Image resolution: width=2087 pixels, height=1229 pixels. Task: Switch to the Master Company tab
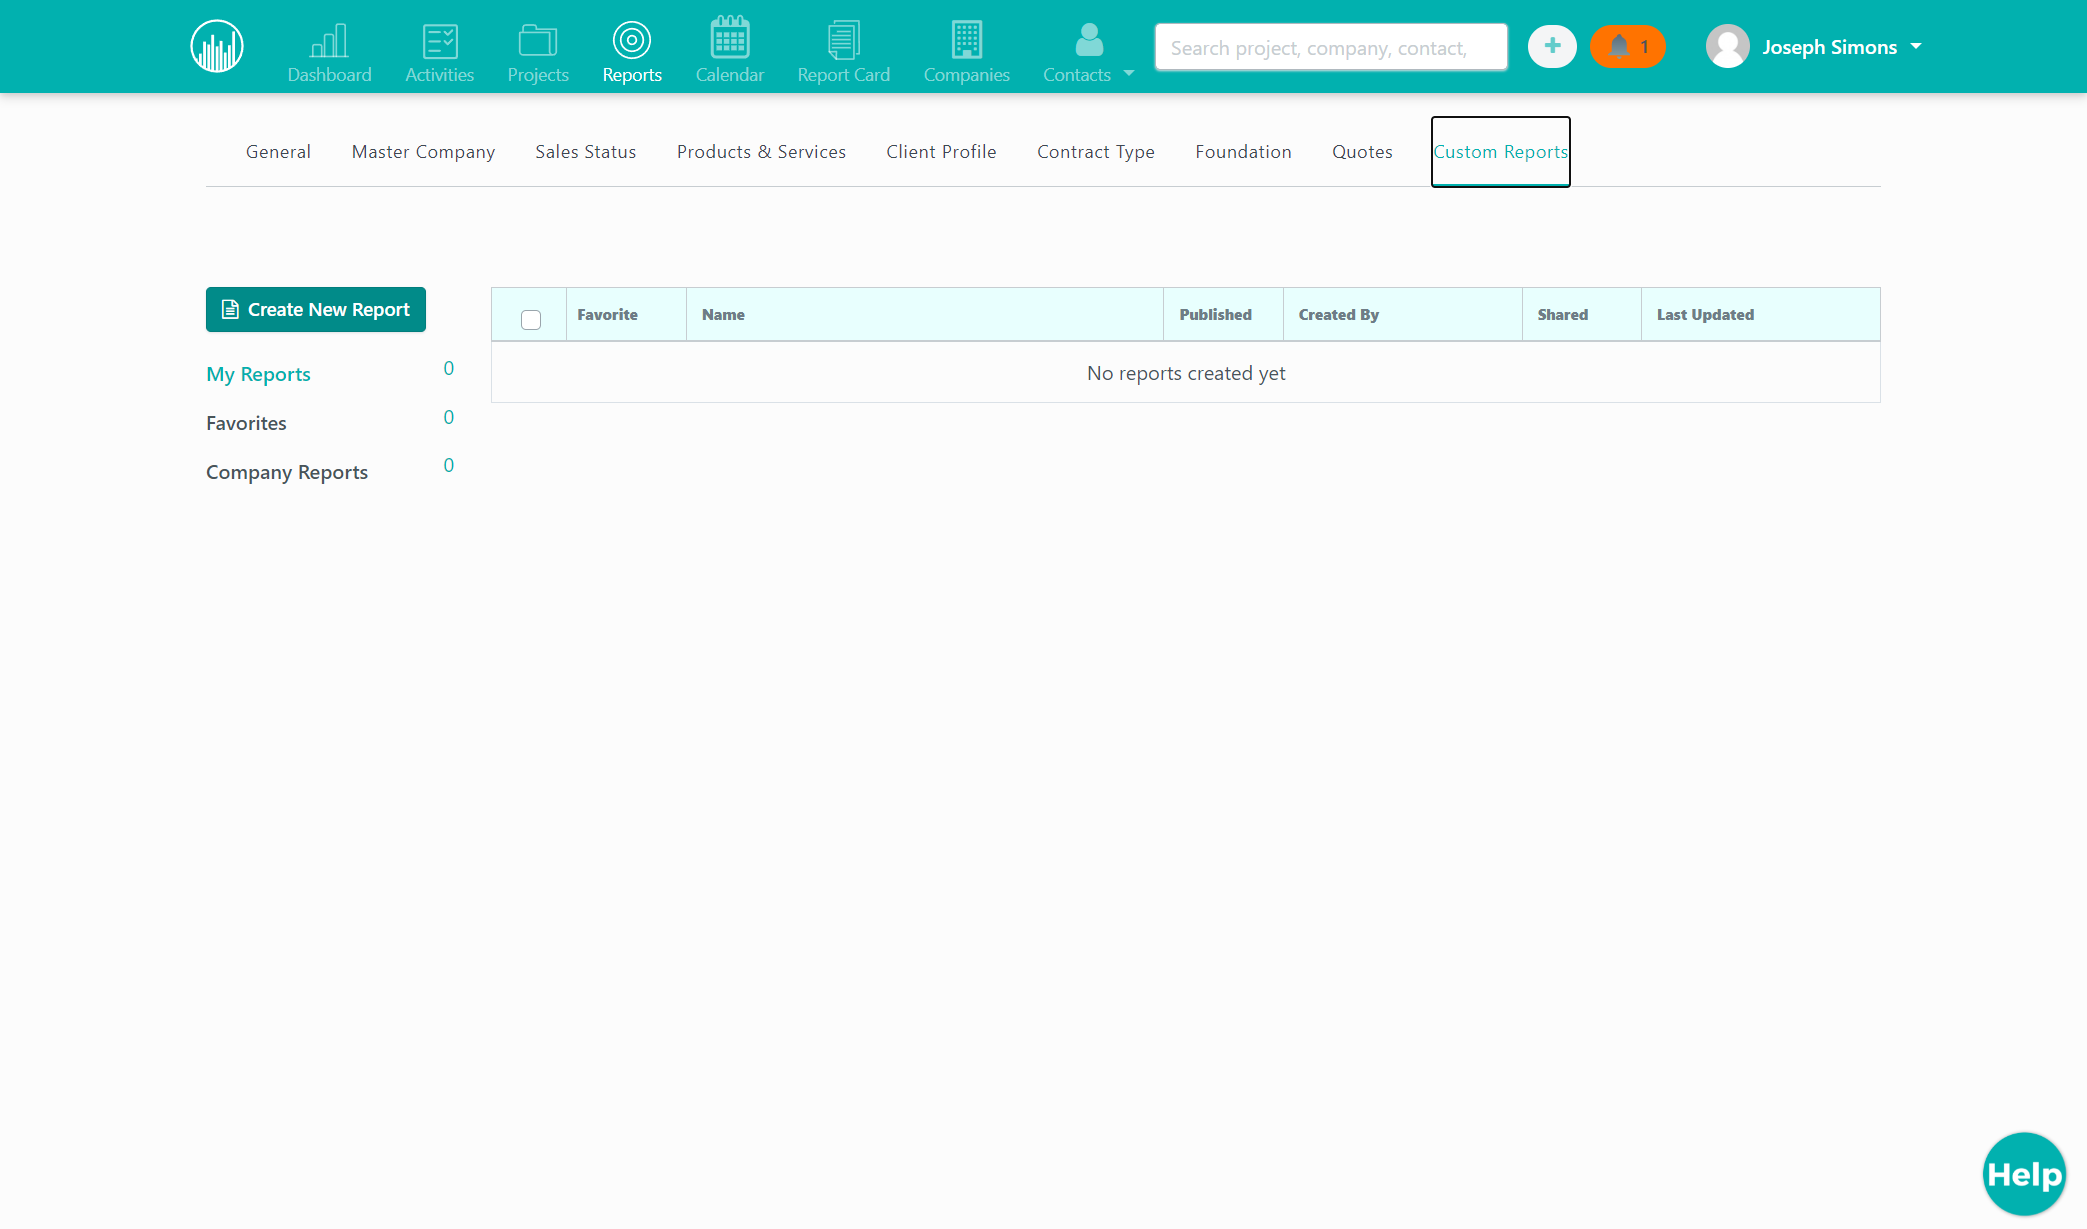423,152
